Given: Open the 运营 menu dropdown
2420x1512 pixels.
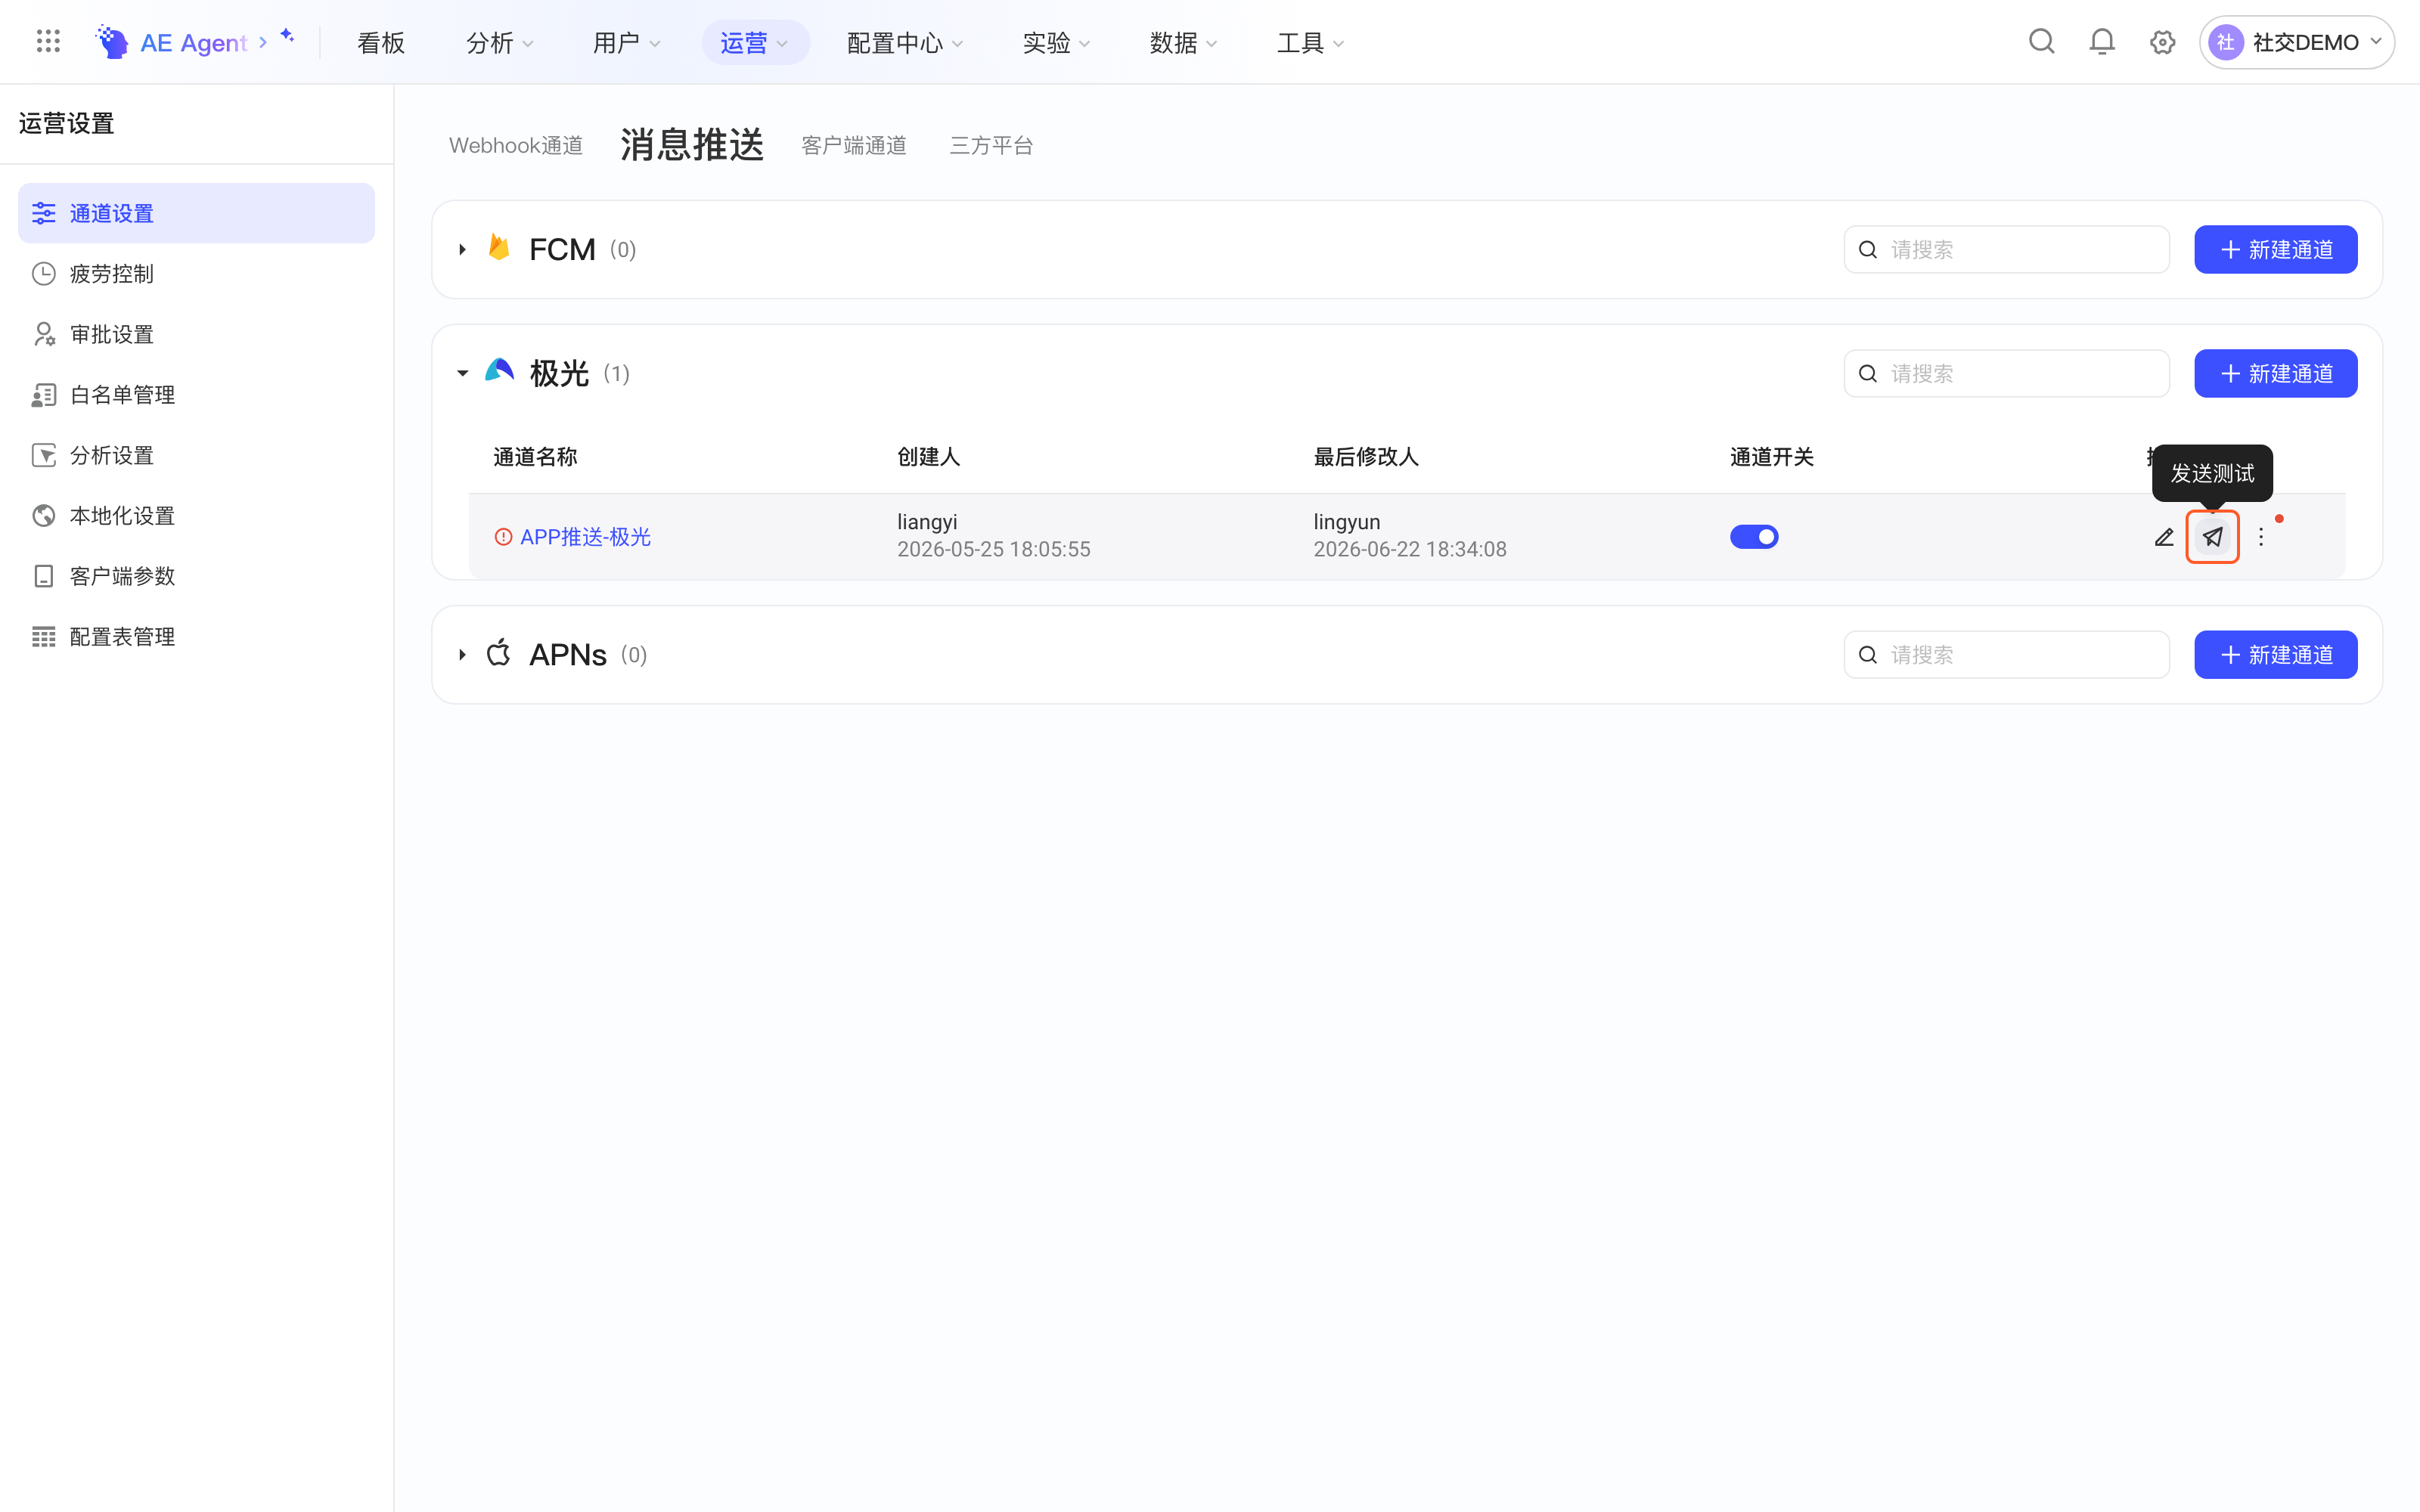Looking at the screenshot, I should tap(755, 42).
